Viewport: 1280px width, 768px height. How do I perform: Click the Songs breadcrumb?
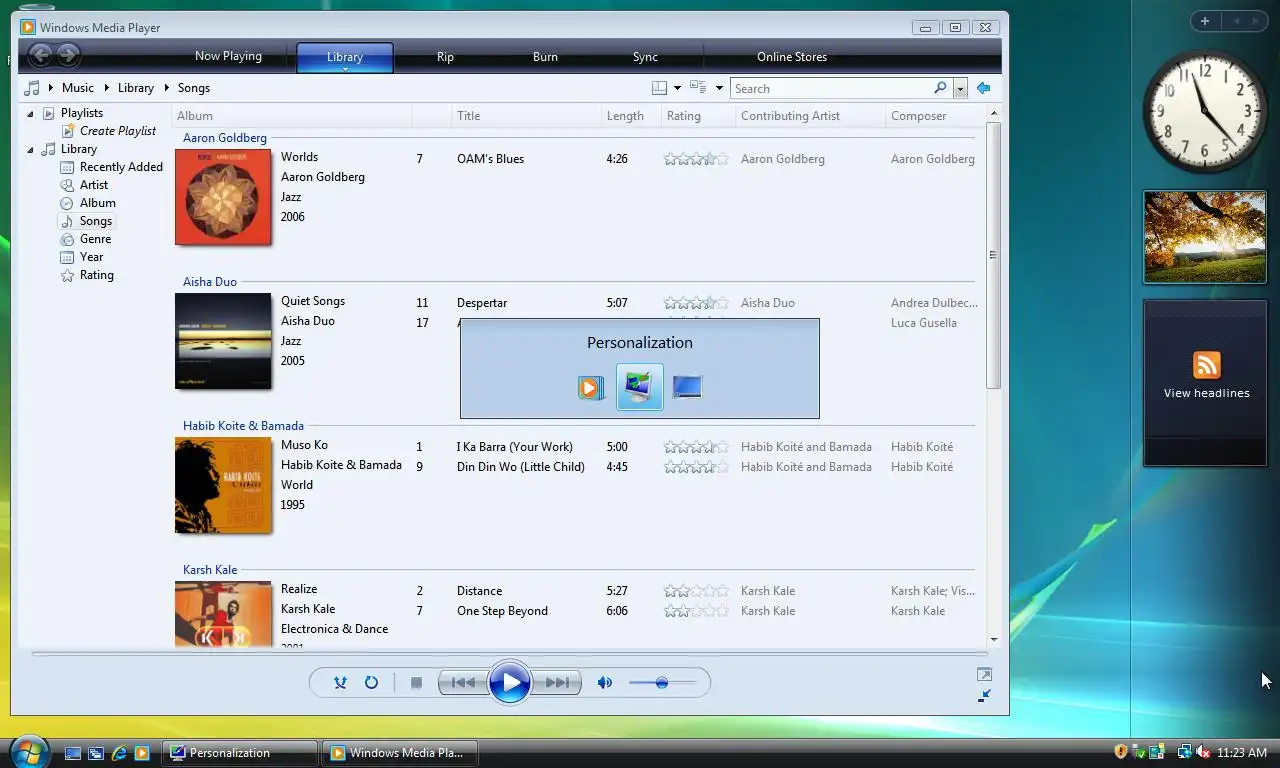[x=194, y=88]
